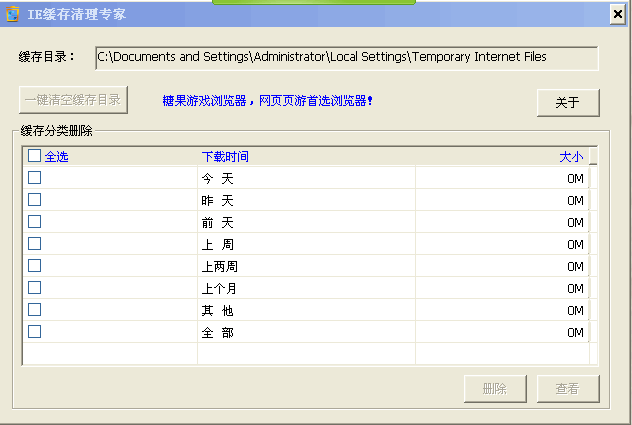Click the 缓存目录 path field
The height and width of the screenshot is (425, 632).
point(346,57)
